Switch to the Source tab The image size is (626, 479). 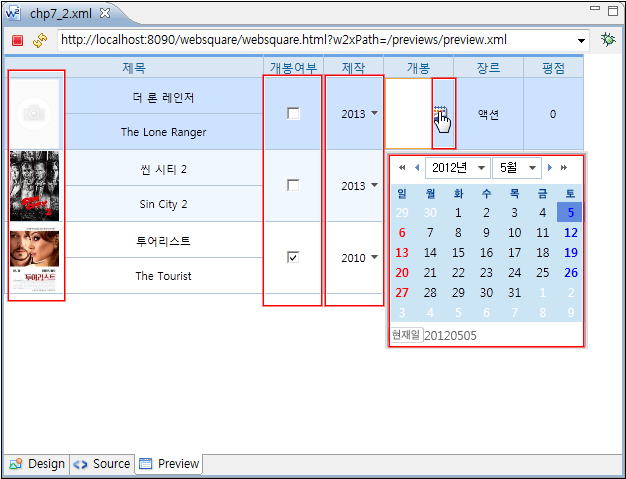click(102, 464)
